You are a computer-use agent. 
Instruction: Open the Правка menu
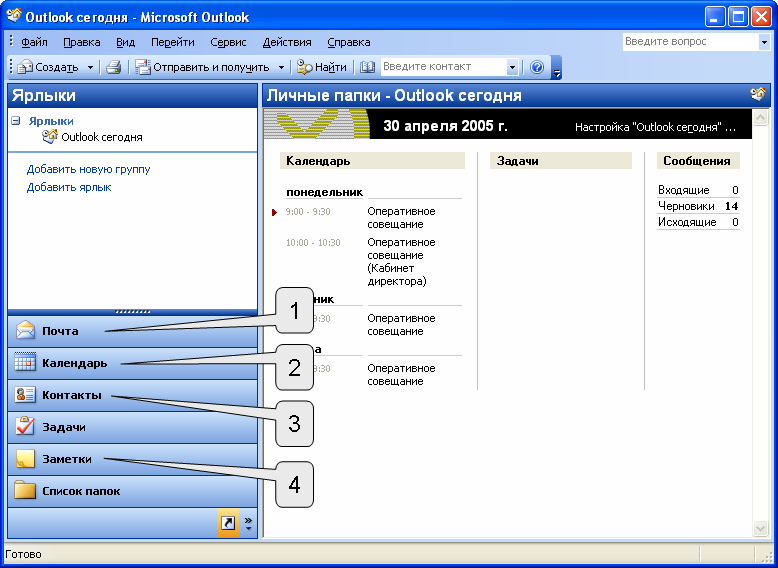coord(82,42)
